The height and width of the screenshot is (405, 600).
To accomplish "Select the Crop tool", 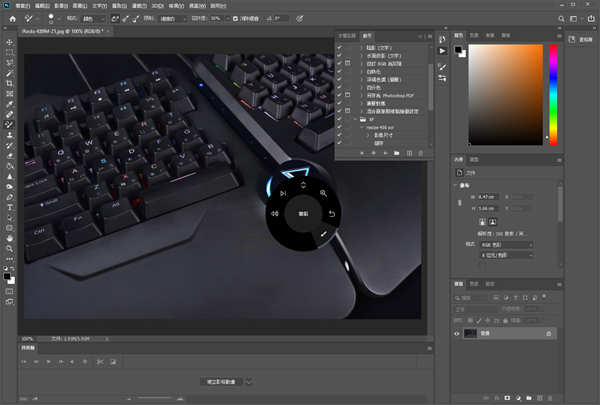I will (10, 83).
